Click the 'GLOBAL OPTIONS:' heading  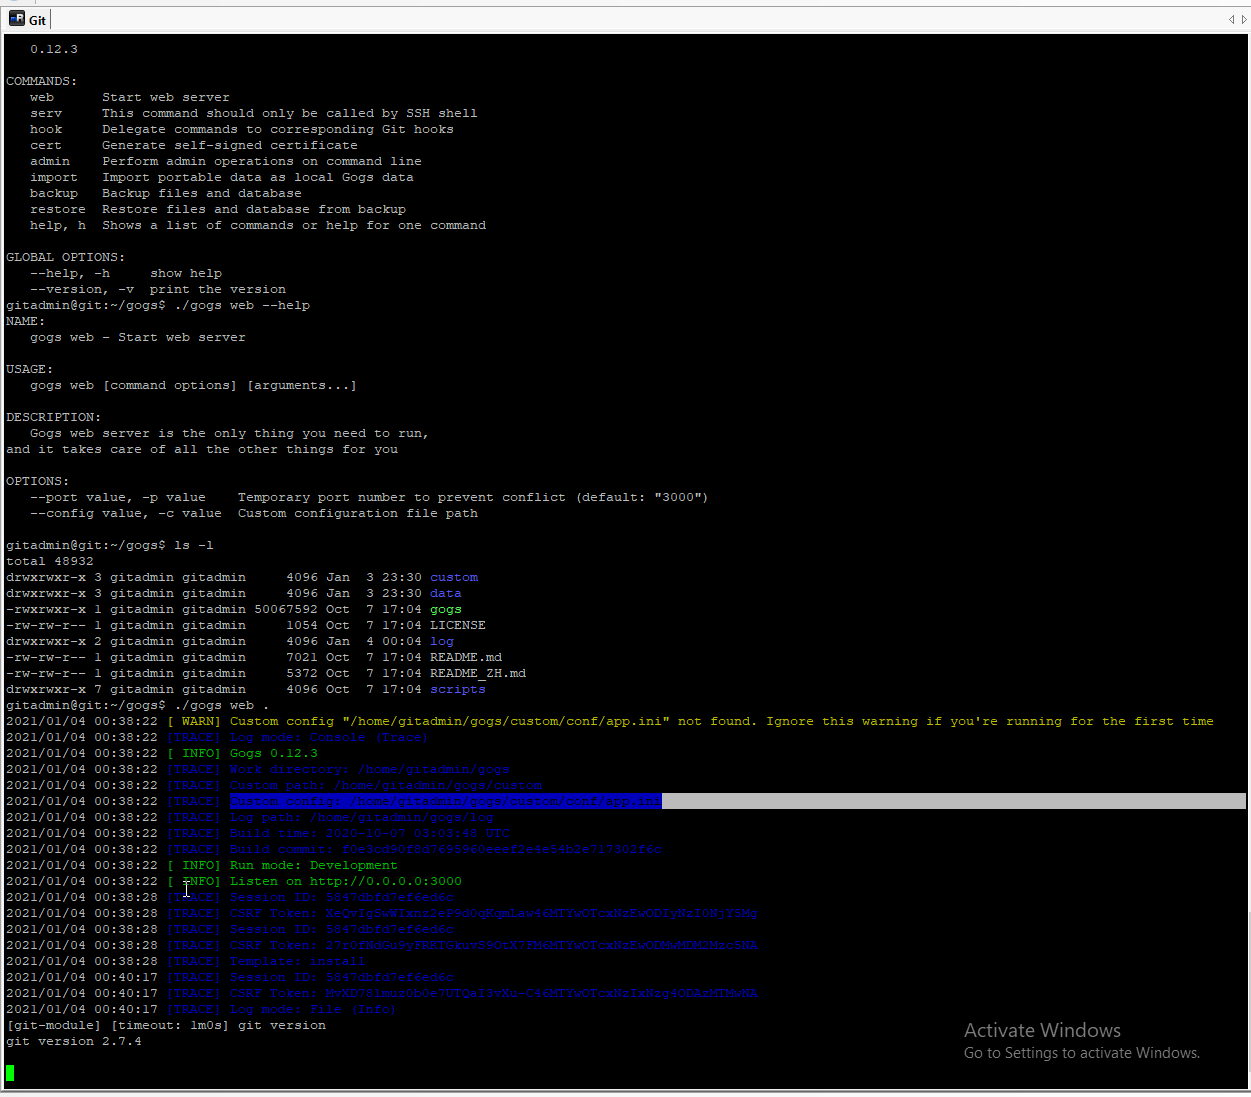[x=66, y=257]
